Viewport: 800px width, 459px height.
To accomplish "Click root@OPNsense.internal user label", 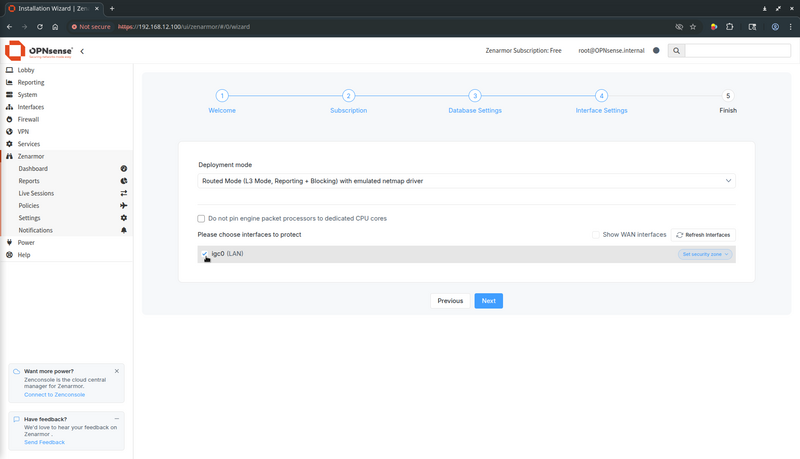I will click(x=611, y=50).
